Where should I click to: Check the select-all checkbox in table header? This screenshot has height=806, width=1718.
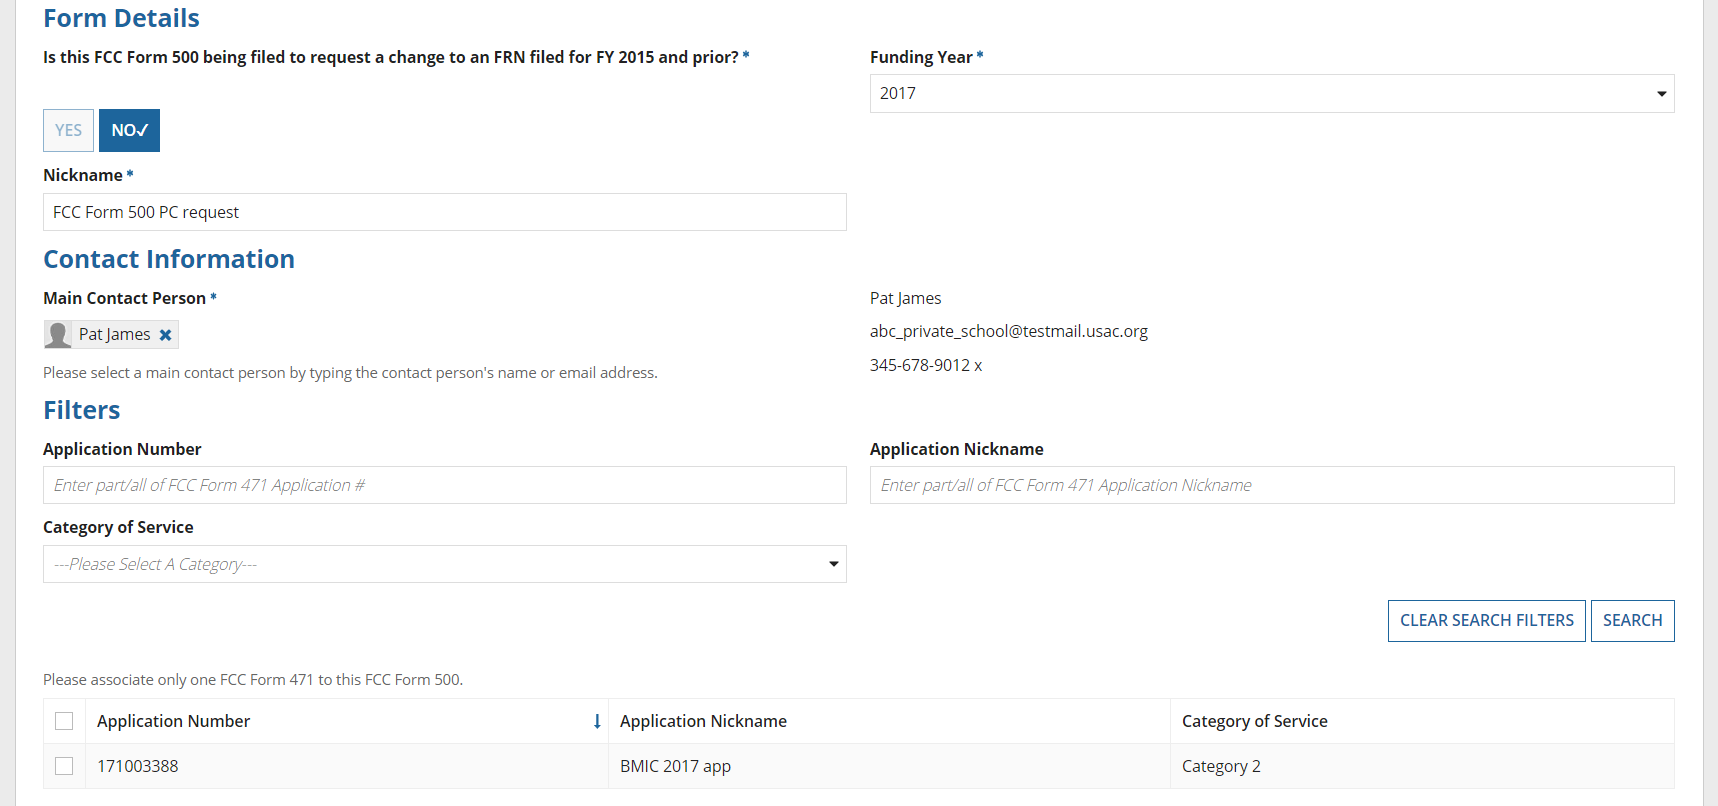point(64,721)
